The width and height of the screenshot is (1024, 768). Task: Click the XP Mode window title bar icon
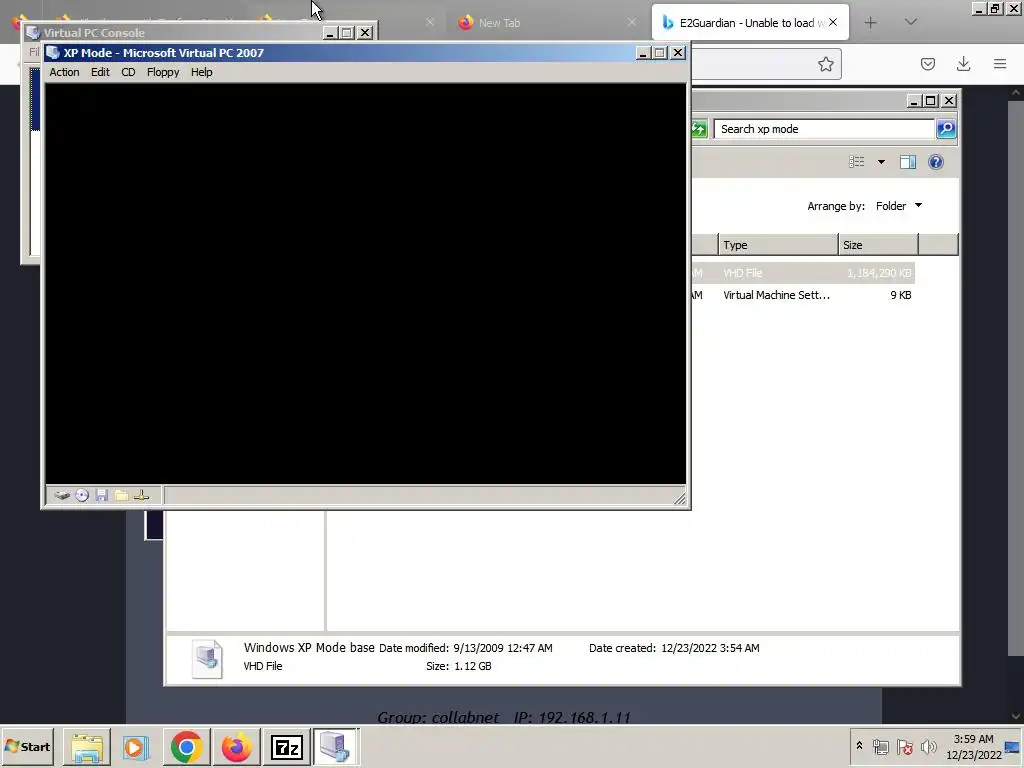(54, 53)
